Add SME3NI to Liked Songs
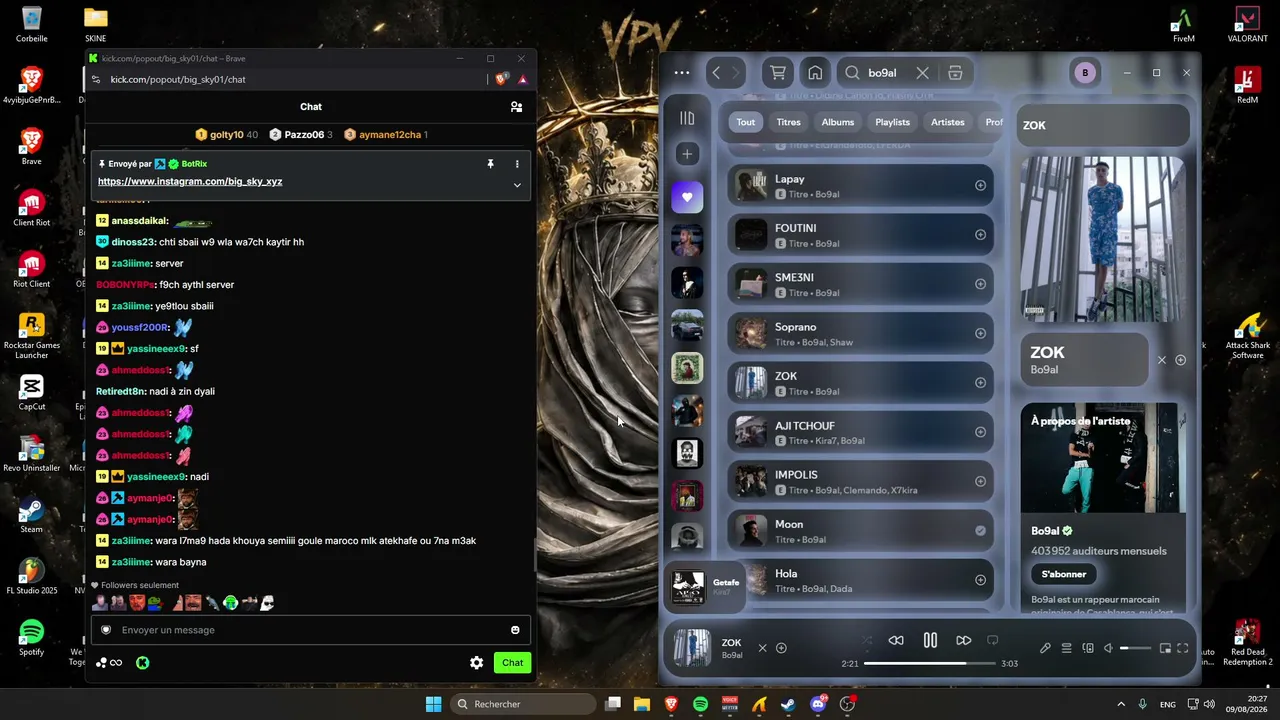This screenshot has height=720, width=1280. tap(980, 284)
